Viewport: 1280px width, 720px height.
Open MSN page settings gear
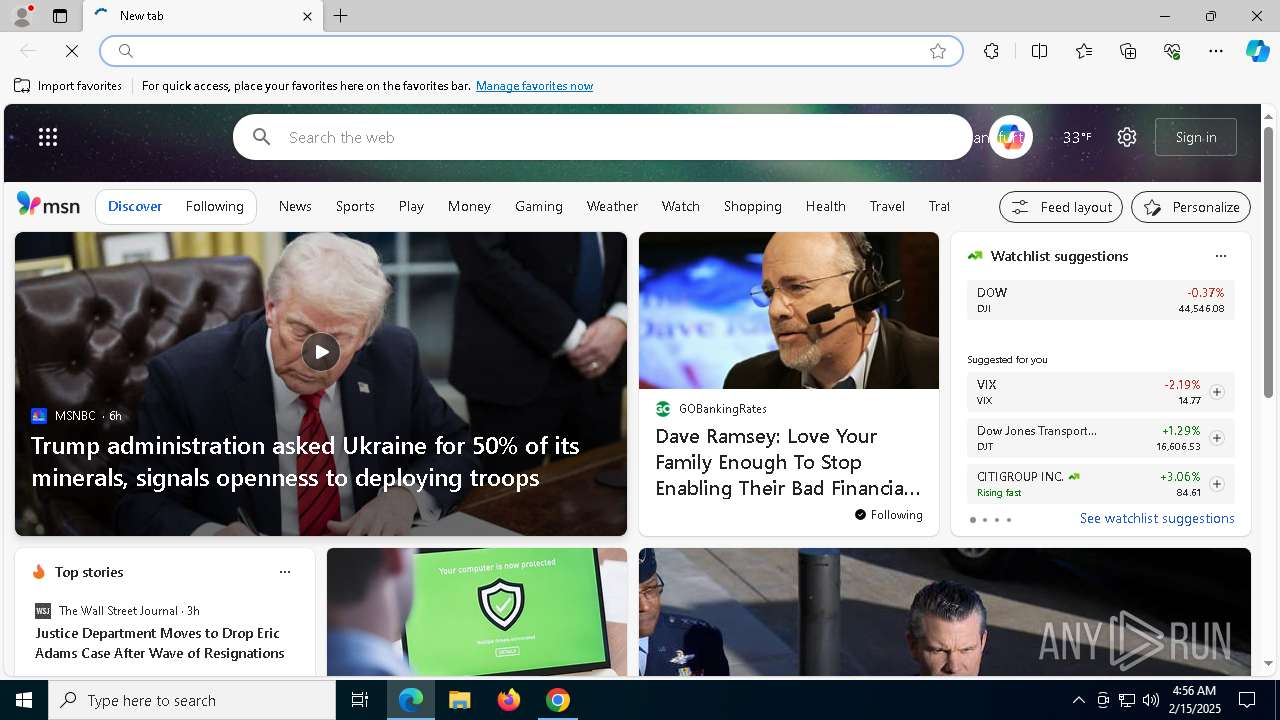(x=1127, y=137)
